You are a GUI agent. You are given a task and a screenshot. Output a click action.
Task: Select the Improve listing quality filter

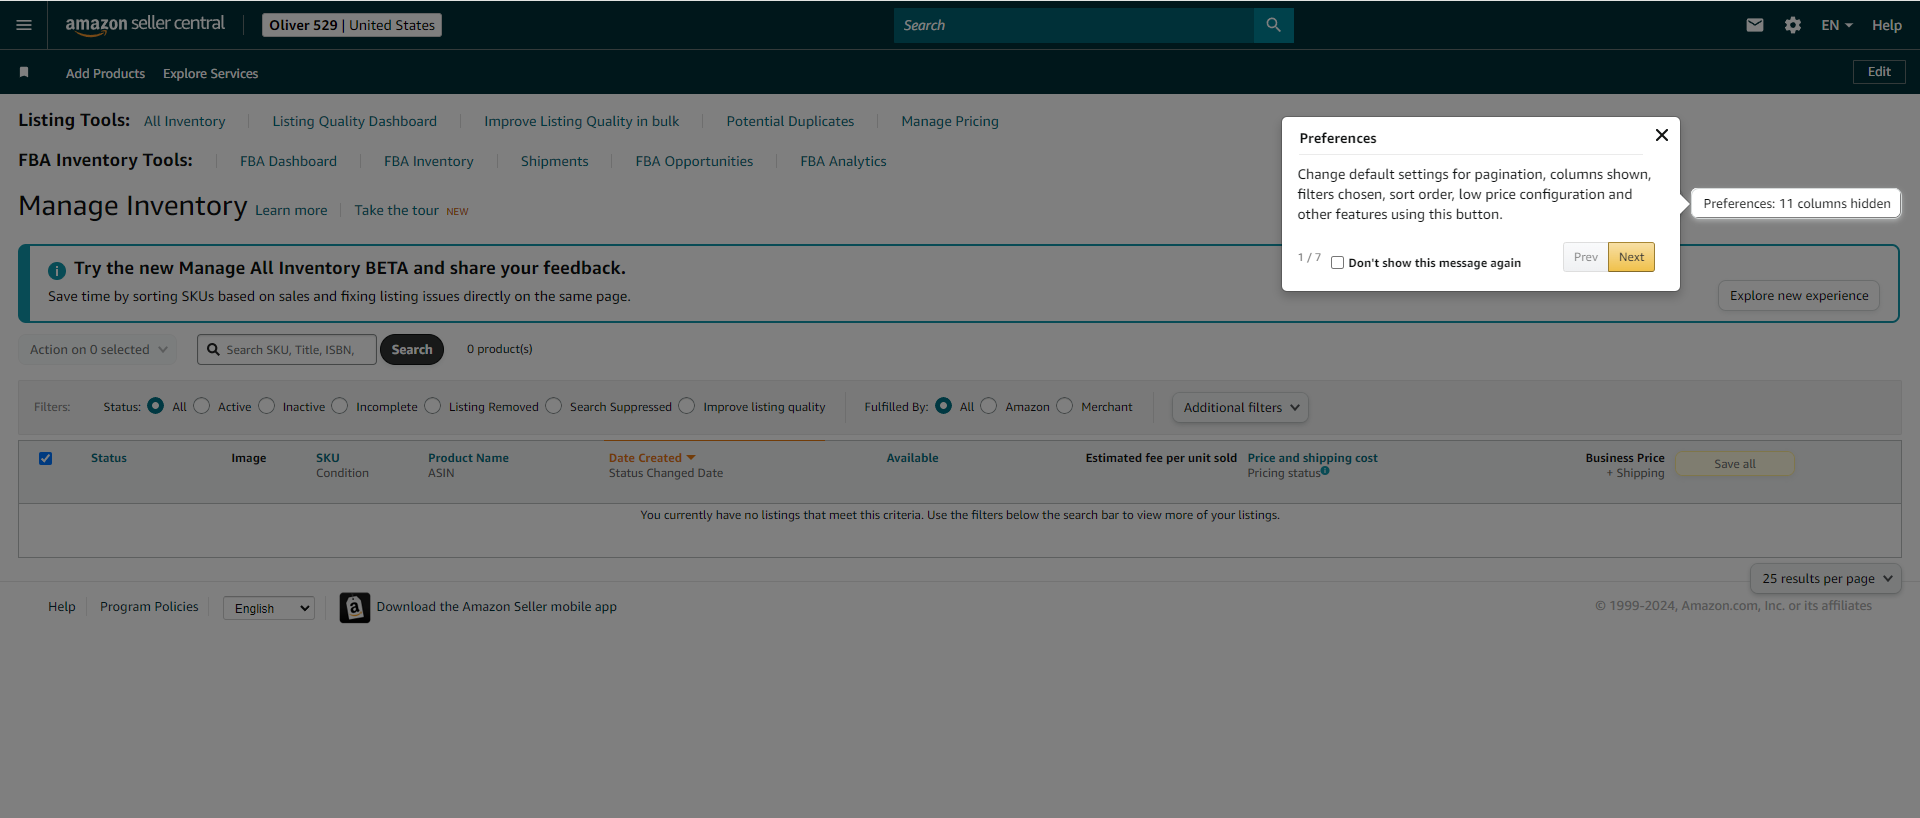pos(687,406)
